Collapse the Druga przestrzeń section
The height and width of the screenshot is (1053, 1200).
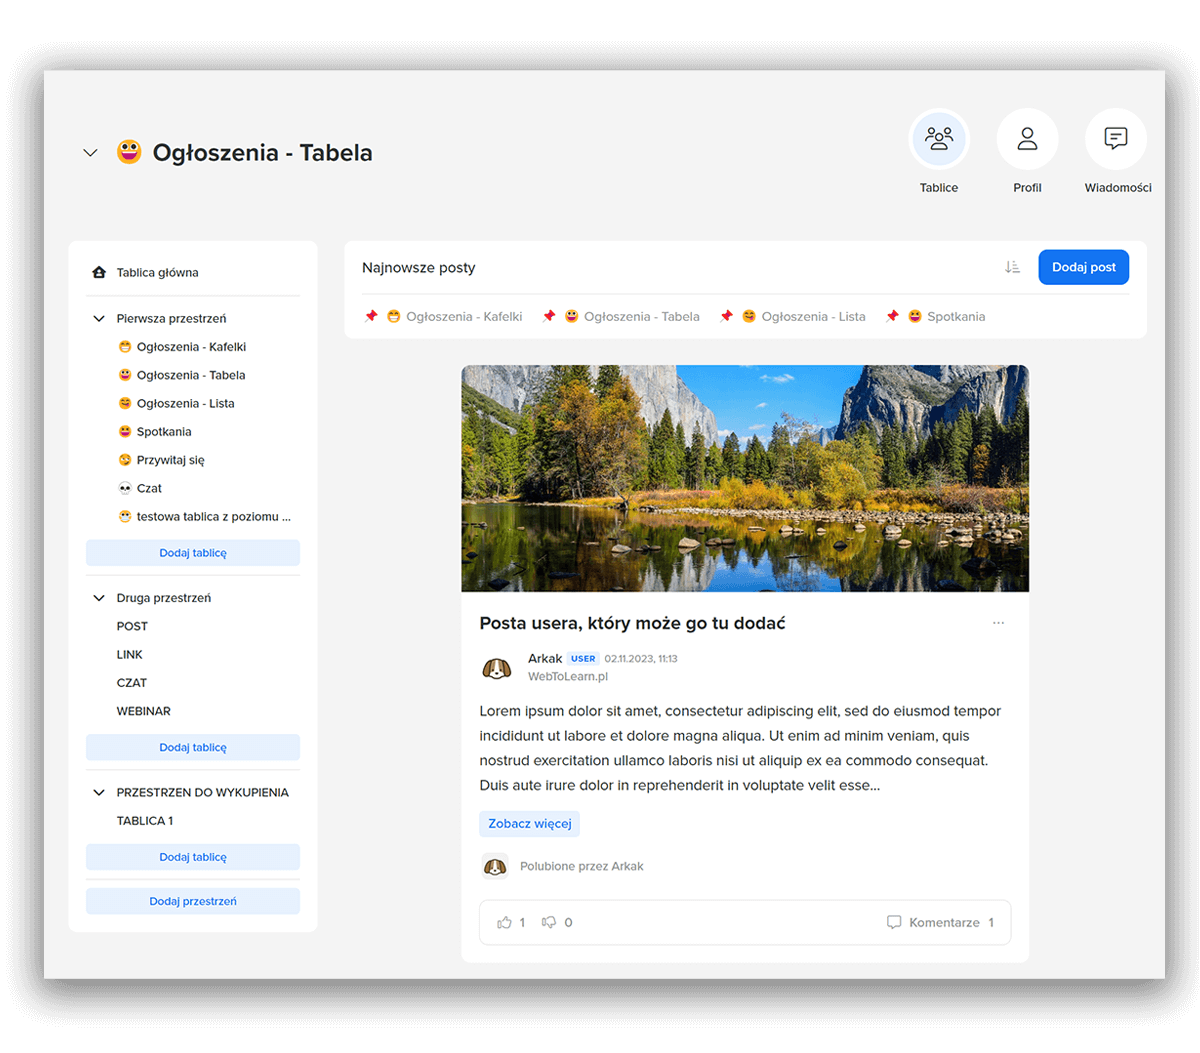[99, 598]
